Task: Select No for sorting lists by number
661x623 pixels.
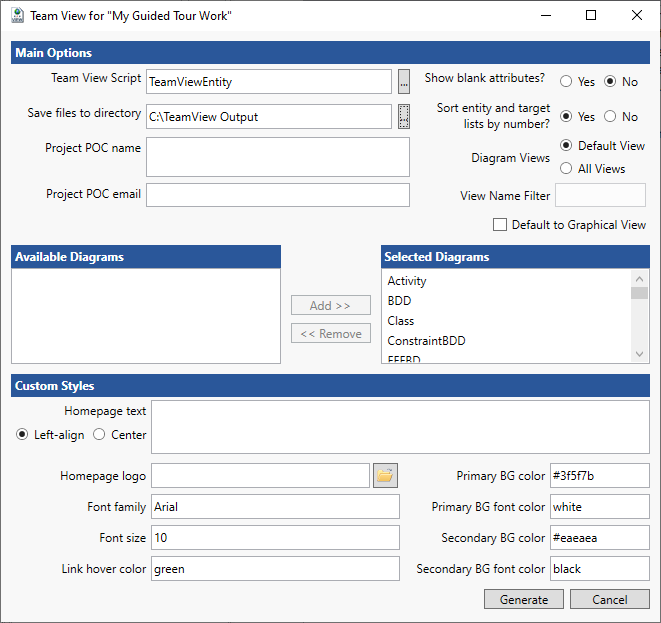Action: 610,117
